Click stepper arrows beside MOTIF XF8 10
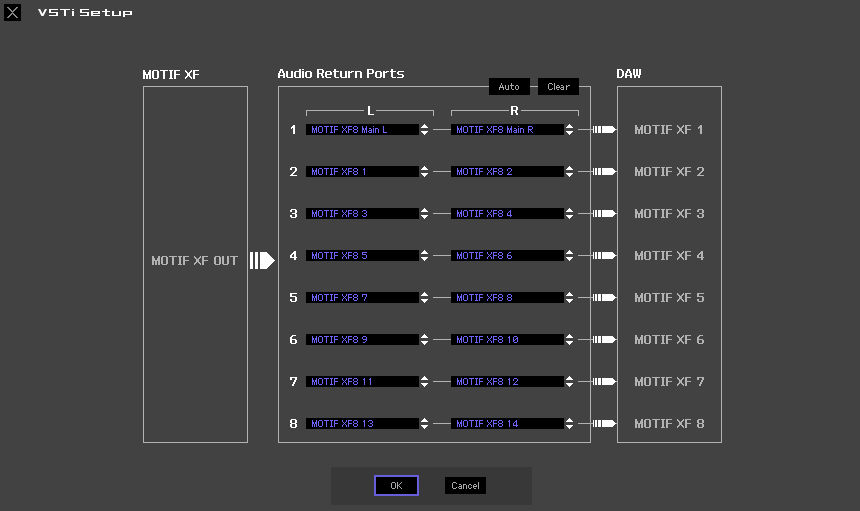This screenshot has width=860, height=511. [569, 340]
